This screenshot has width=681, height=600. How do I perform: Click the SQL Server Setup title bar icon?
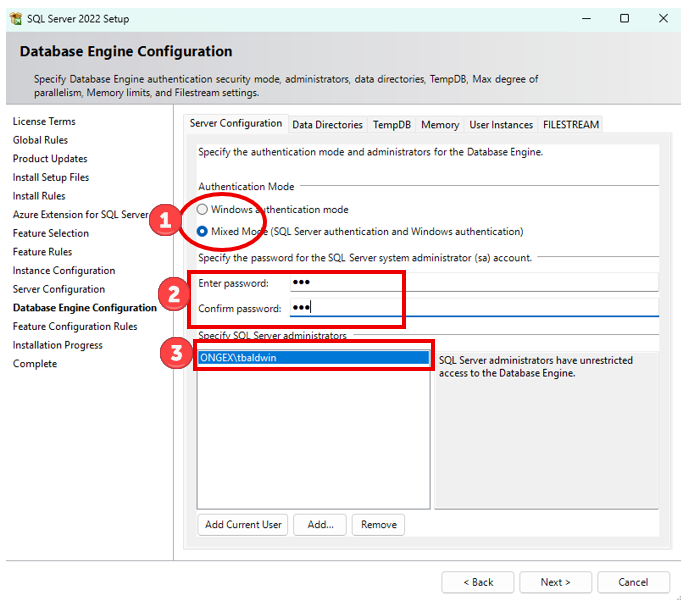(x=16, y=19)
